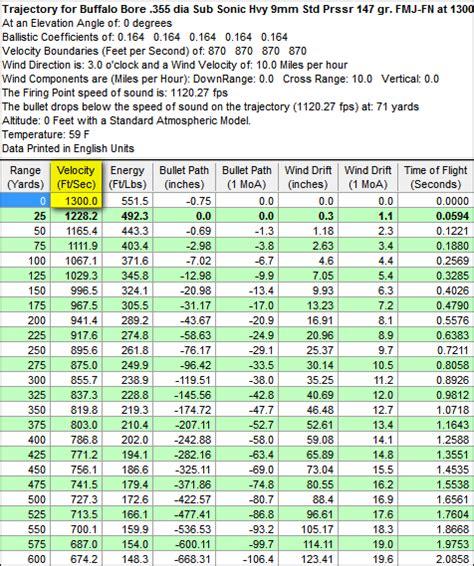This screenshot has height=566, width=474.
Task: Select the highlighted velocity cell 1300.0
Action: coord(76,201)
